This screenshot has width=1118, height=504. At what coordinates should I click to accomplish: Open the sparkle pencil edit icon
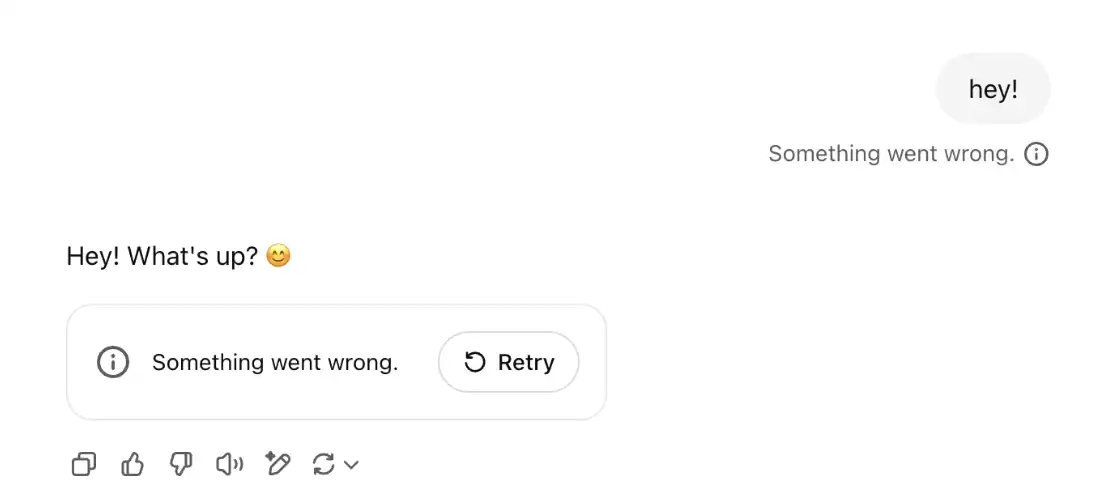tap(277, 464)
